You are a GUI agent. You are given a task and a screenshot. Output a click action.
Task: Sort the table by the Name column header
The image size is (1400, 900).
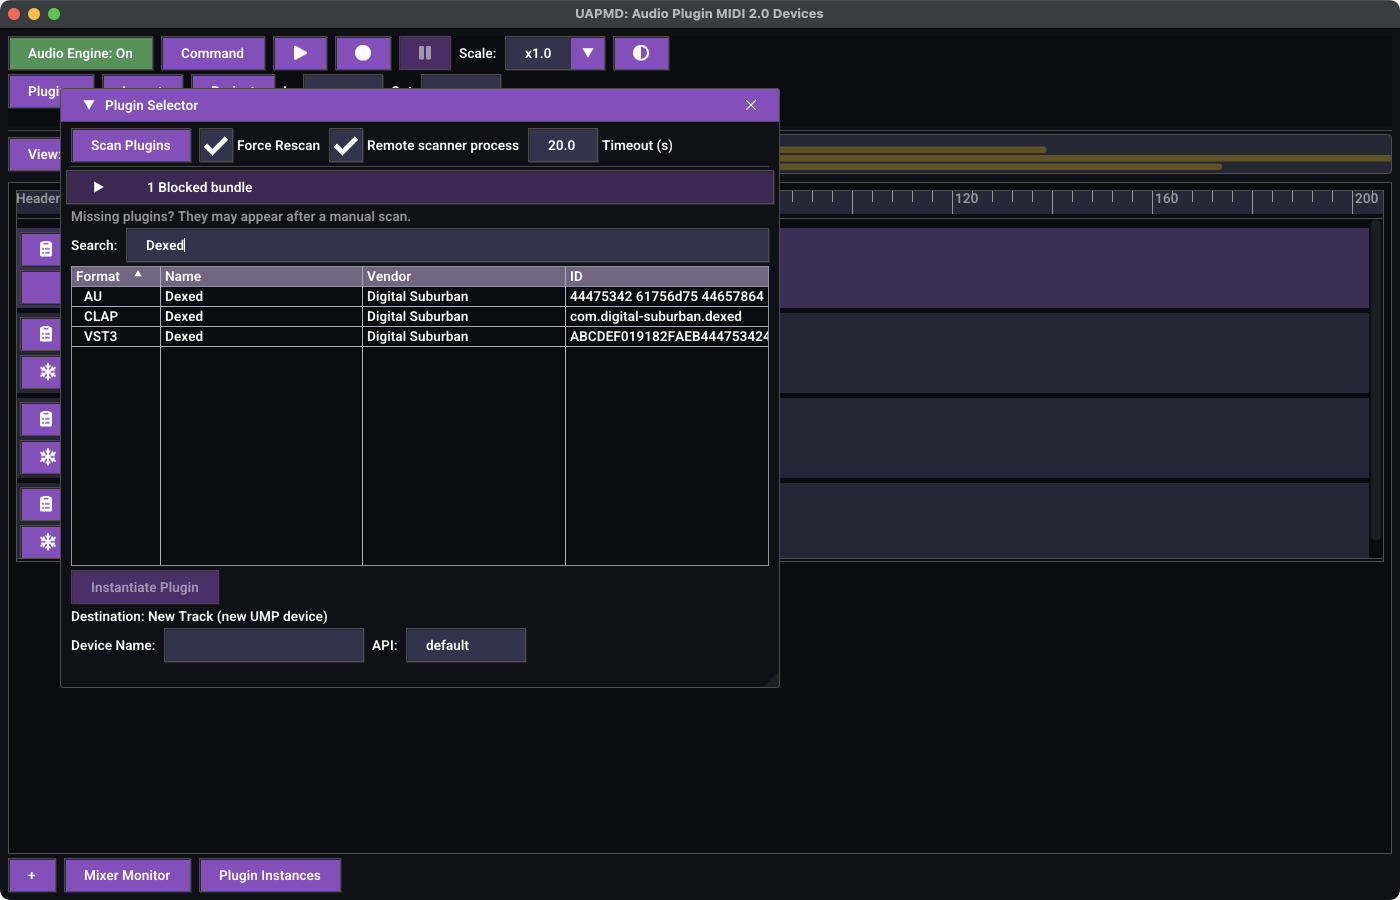tap(261, 276)
